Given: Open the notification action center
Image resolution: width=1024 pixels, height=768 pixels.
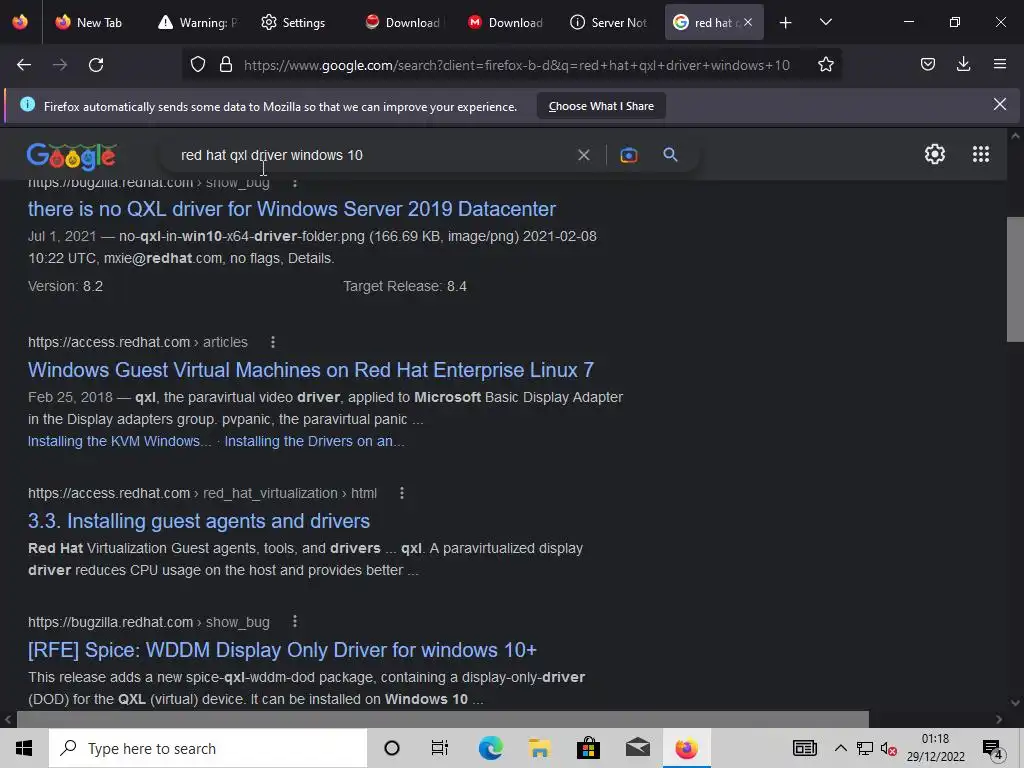Looking at the screenshot, I should click(992, 749).
